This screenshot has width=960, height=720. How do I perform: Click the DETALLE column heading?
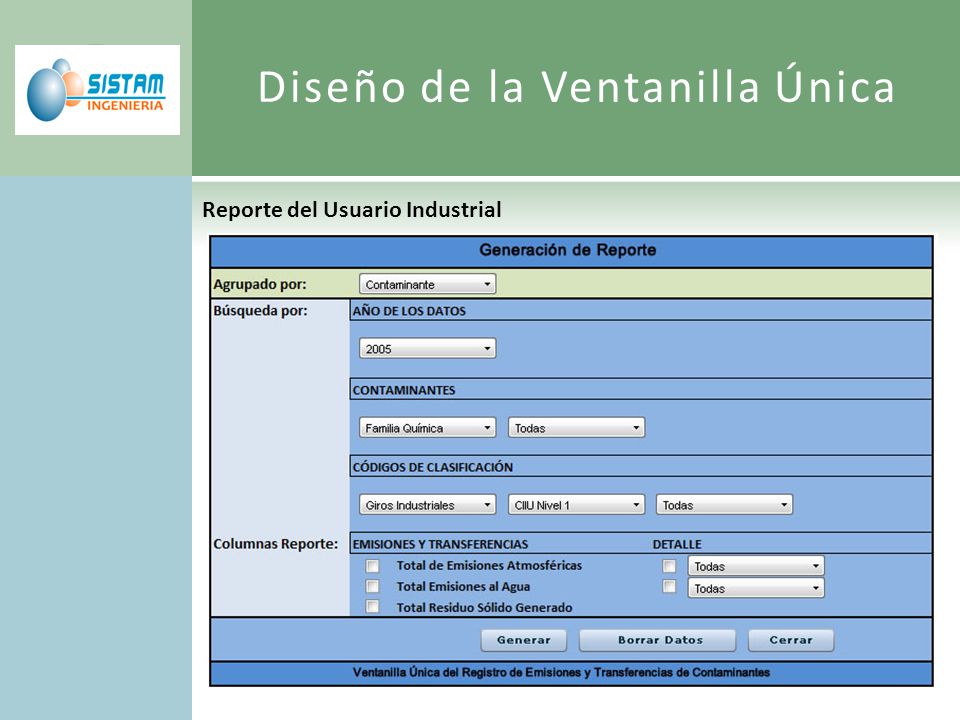(x=677, y=544)
